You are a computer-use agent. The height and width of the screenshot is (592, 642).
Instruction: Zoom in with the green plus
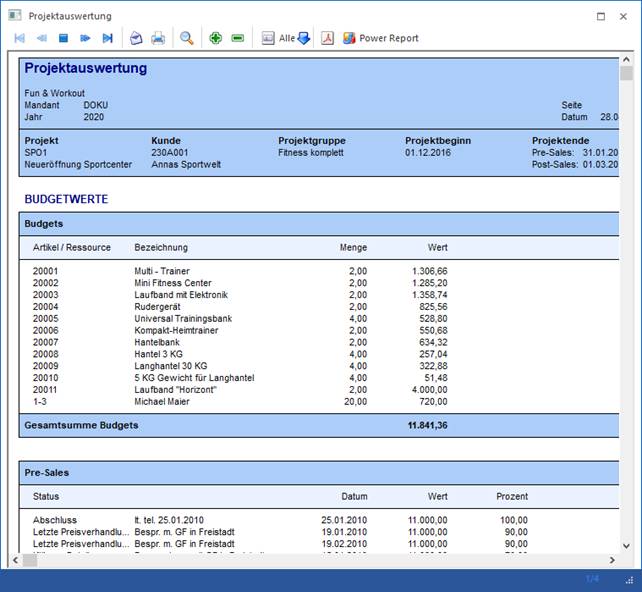[216, 38]
